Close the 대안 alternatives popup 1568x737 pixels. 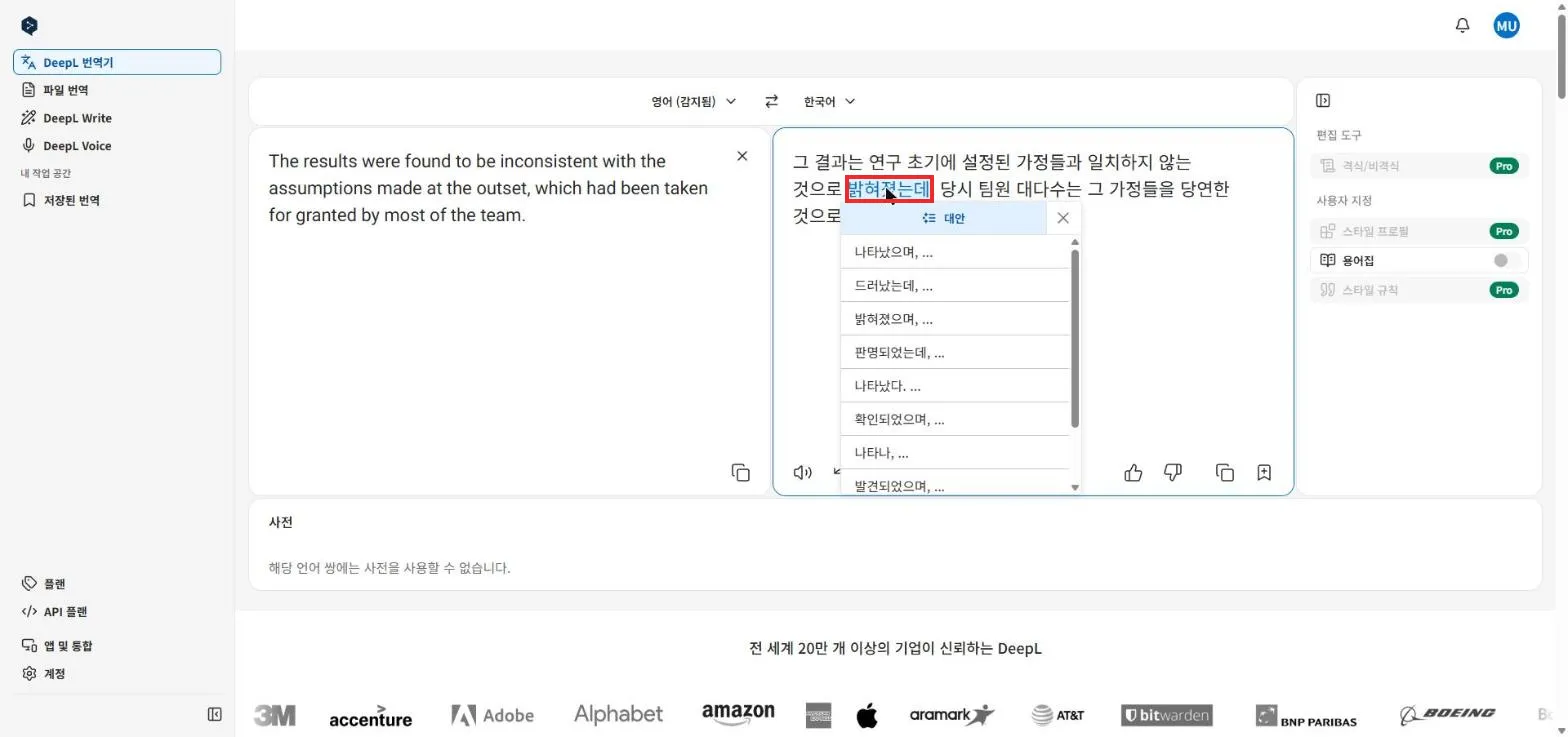1063,218
